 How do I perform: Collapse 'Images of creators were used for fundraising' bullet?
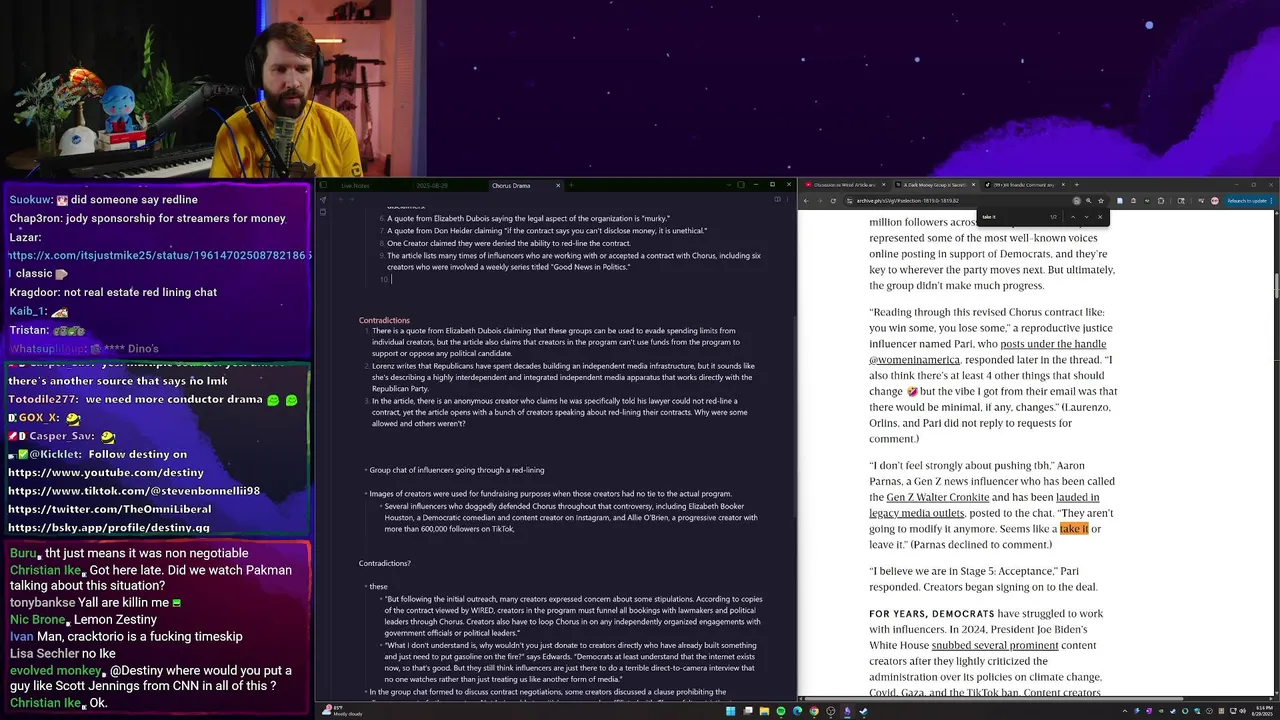click(364, 493)
